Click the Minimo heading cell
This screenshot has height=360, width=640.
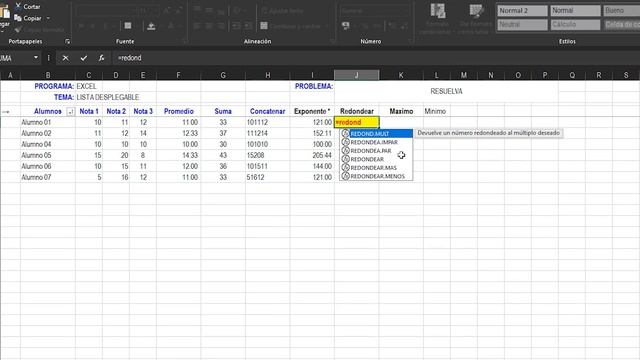[x=436, y=111]
